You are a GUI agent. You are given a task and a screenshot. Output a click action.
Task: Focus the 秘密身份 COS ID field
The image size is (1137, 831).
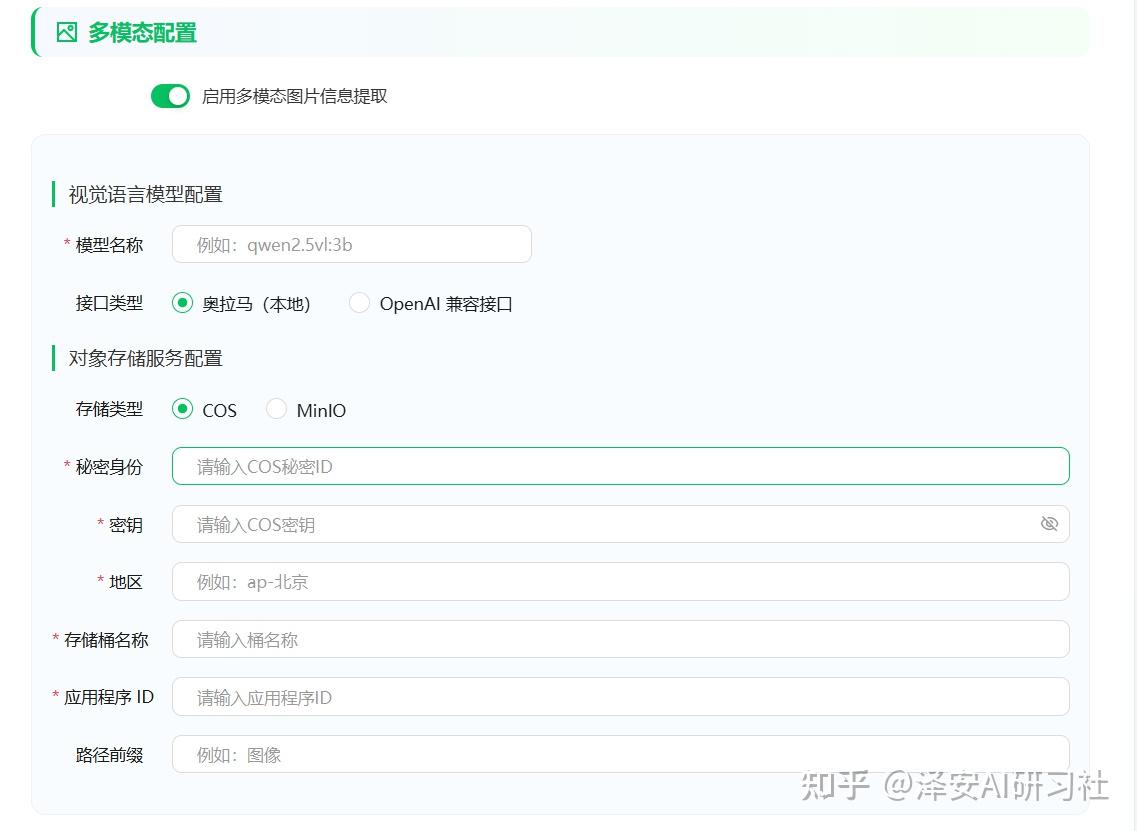click(x=620, y=466)
